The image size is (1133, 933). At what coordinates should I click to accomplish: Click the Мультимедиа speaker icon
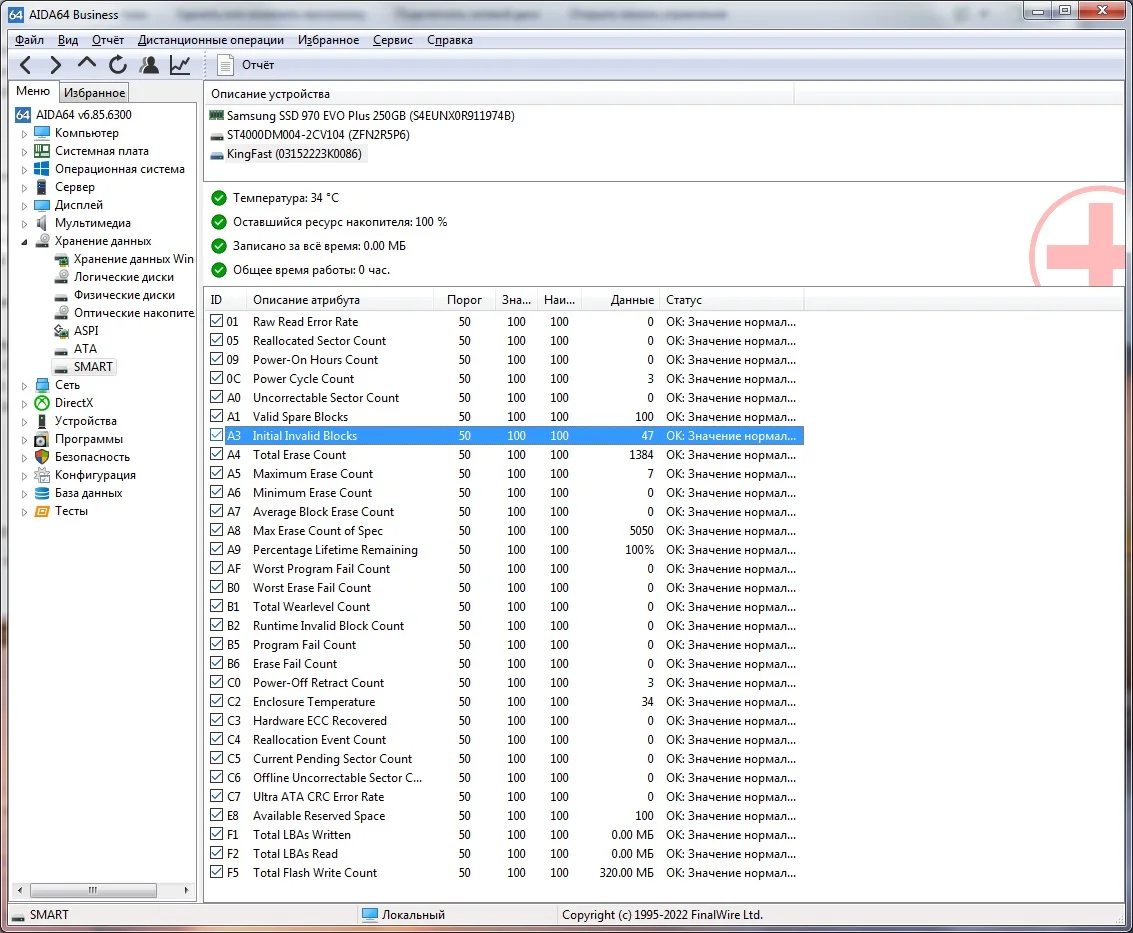pyautogui.click(x=42, y=223)
